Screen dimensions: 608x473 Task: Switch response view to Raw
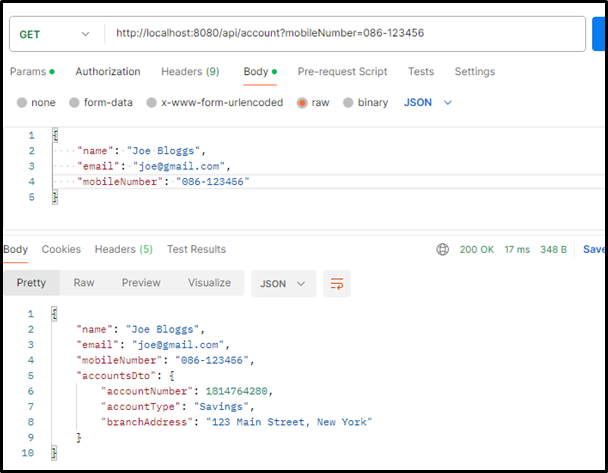pyautogui.click(x=84, y=283)
